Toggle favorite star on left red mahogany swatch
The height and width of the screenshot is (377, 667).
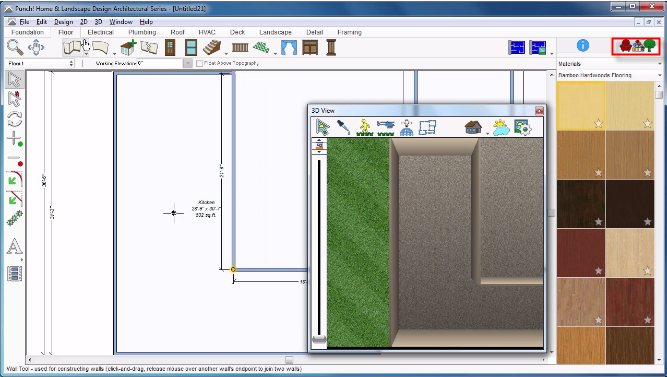pyautogui.click(x=599, y=270)
